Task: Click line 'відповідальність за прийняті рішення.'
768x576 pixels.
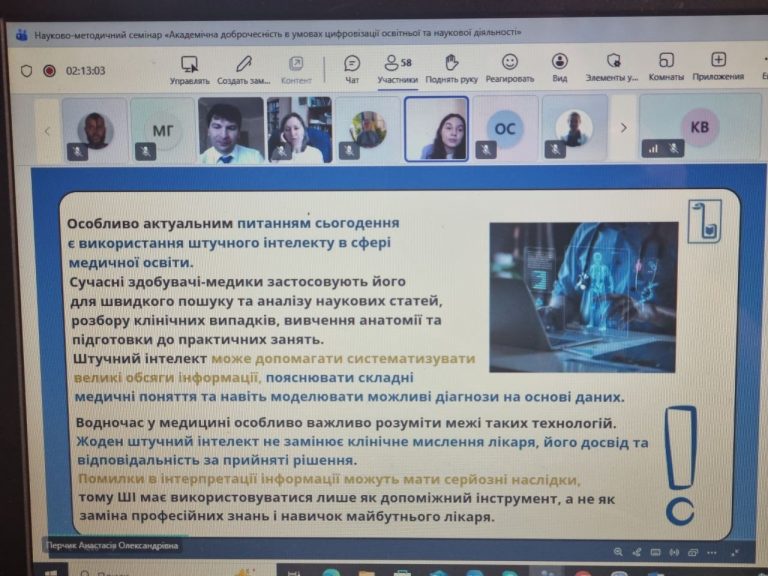Action: 217,460
